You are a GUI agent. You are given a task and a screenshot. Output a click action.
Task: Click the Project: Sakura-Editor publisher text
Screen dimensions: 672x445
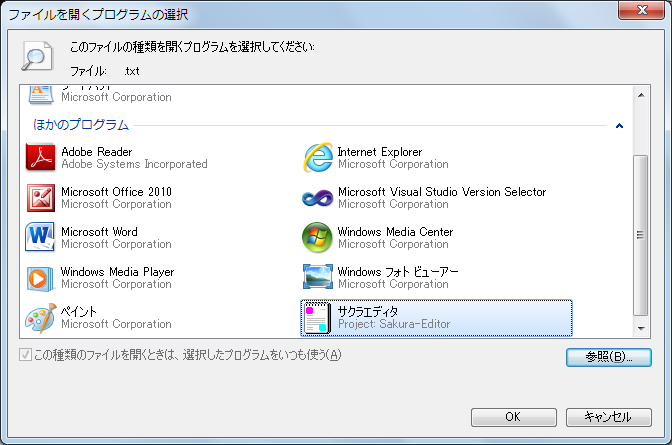click(394, 324)
